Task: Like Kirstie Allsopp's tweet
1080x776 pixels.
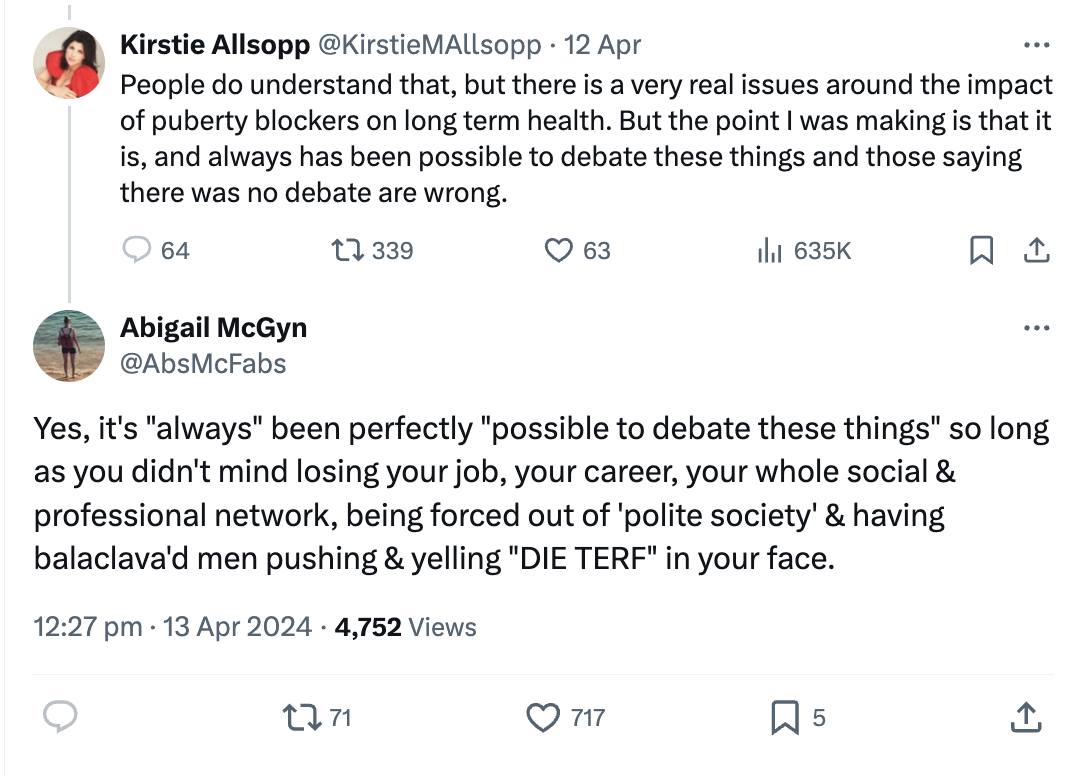Action: click(x=558, y=251)
